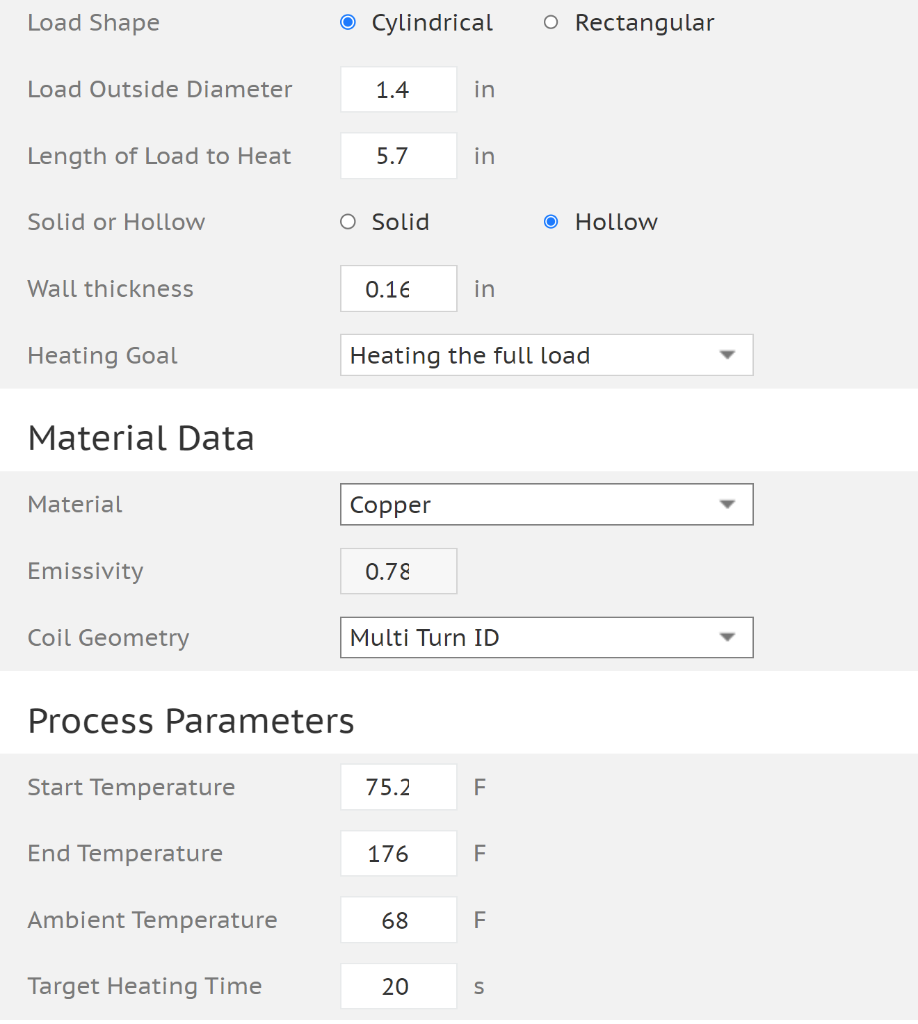Focus the Wall thickness input
918x1024 pixels.
tap(398, 289)
